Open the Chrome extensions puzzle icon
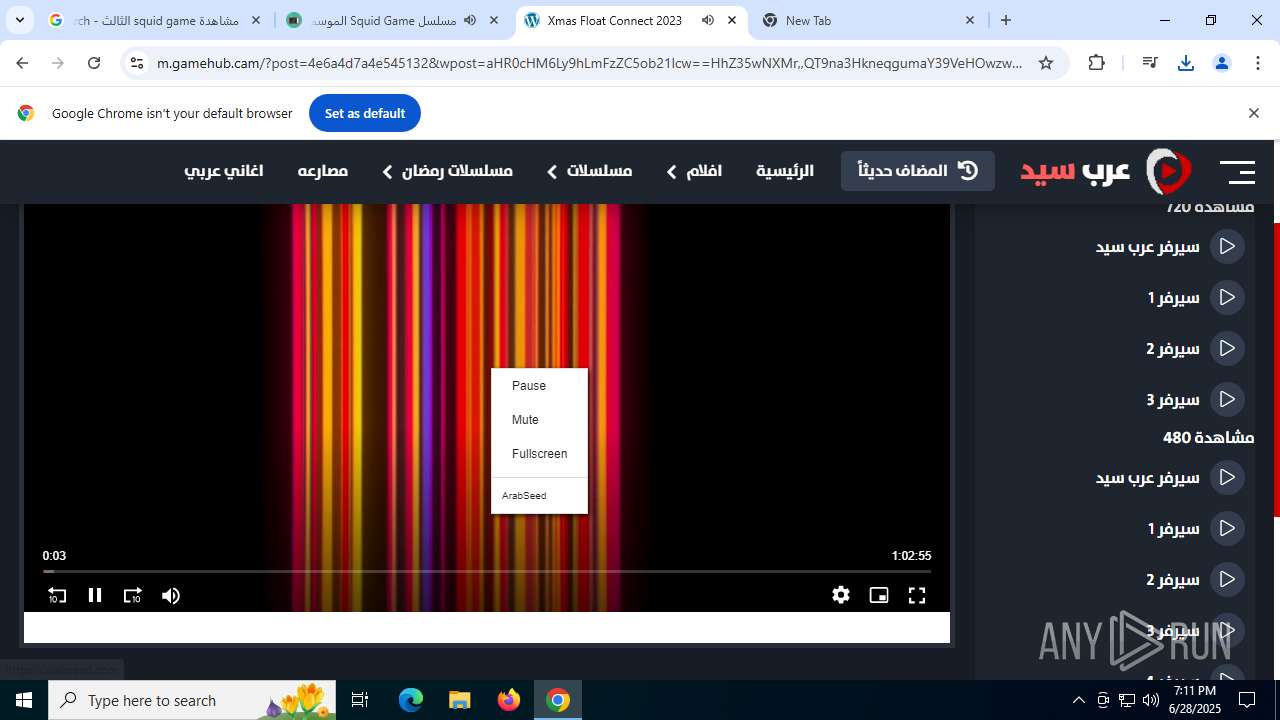Image resolution: width=1280 pixels, height=720 pixels. coord(1097,63)
